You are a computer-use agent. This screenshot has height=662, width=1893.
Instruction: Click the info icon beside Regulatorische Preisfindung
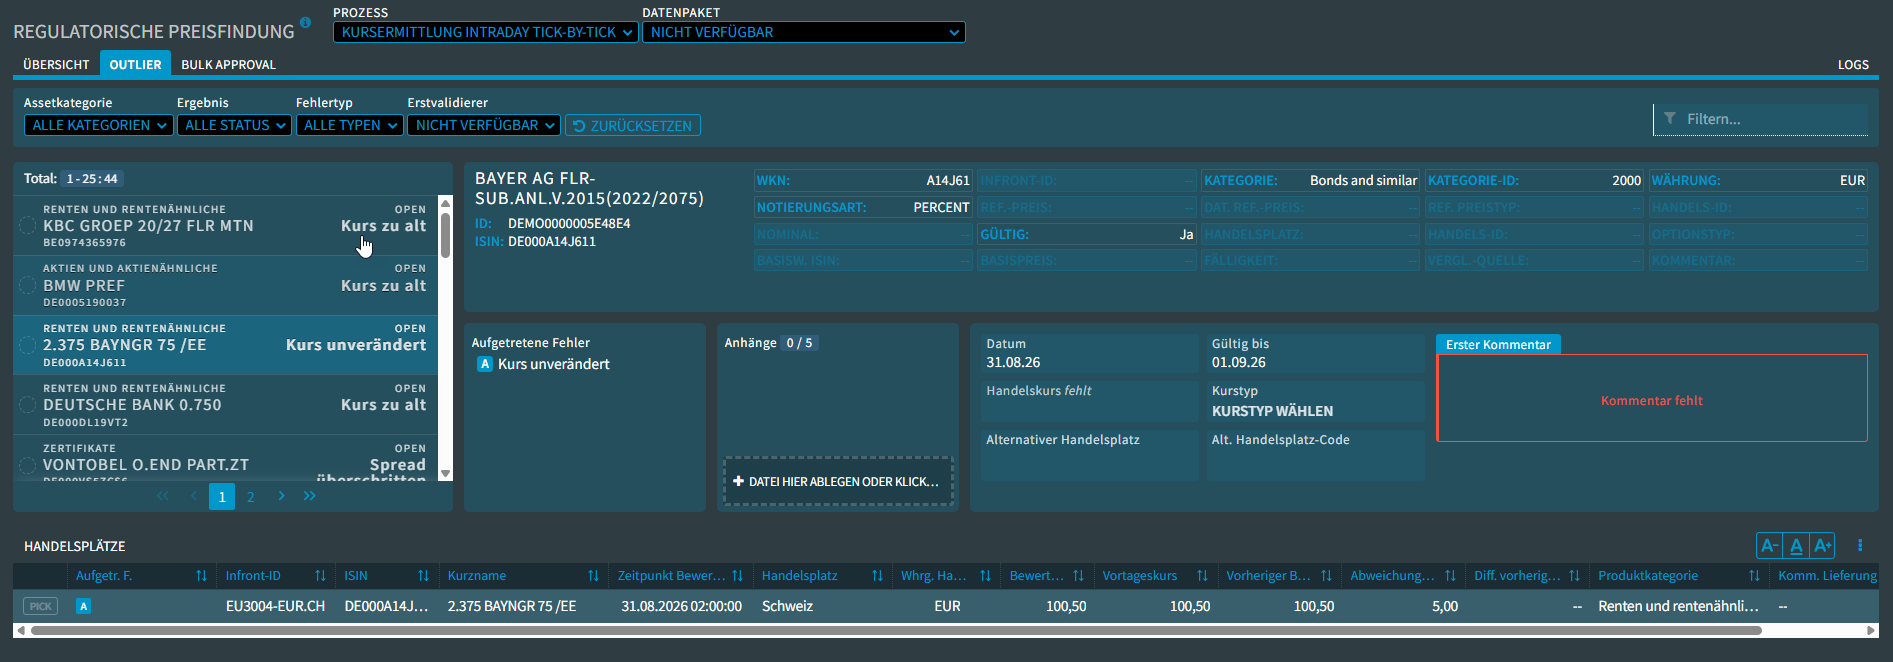[x=305, y=22]
